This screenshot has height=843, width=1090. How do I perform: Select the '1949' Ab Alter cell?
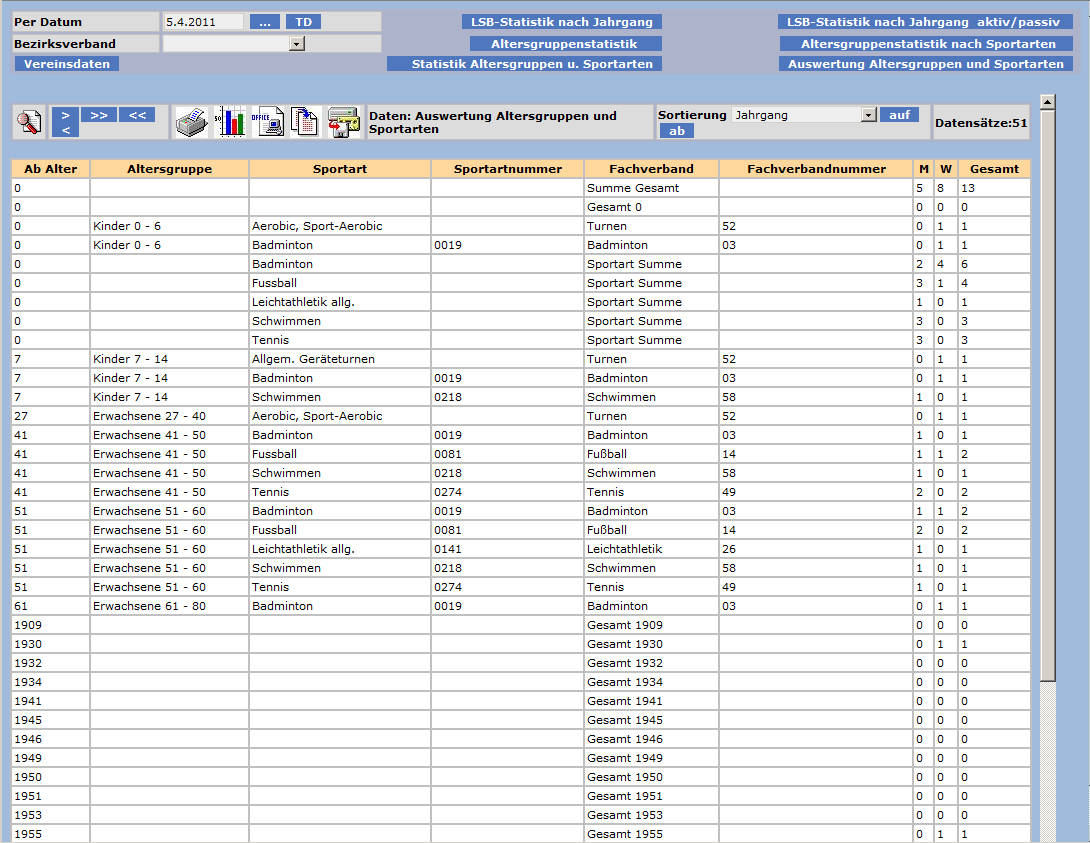click(51, 758)
